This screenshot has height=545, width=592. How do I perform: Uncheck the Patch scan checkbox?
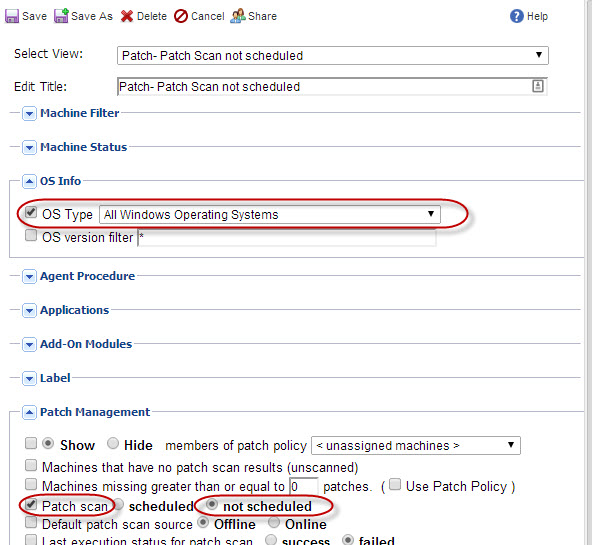[x=31, y=504]
